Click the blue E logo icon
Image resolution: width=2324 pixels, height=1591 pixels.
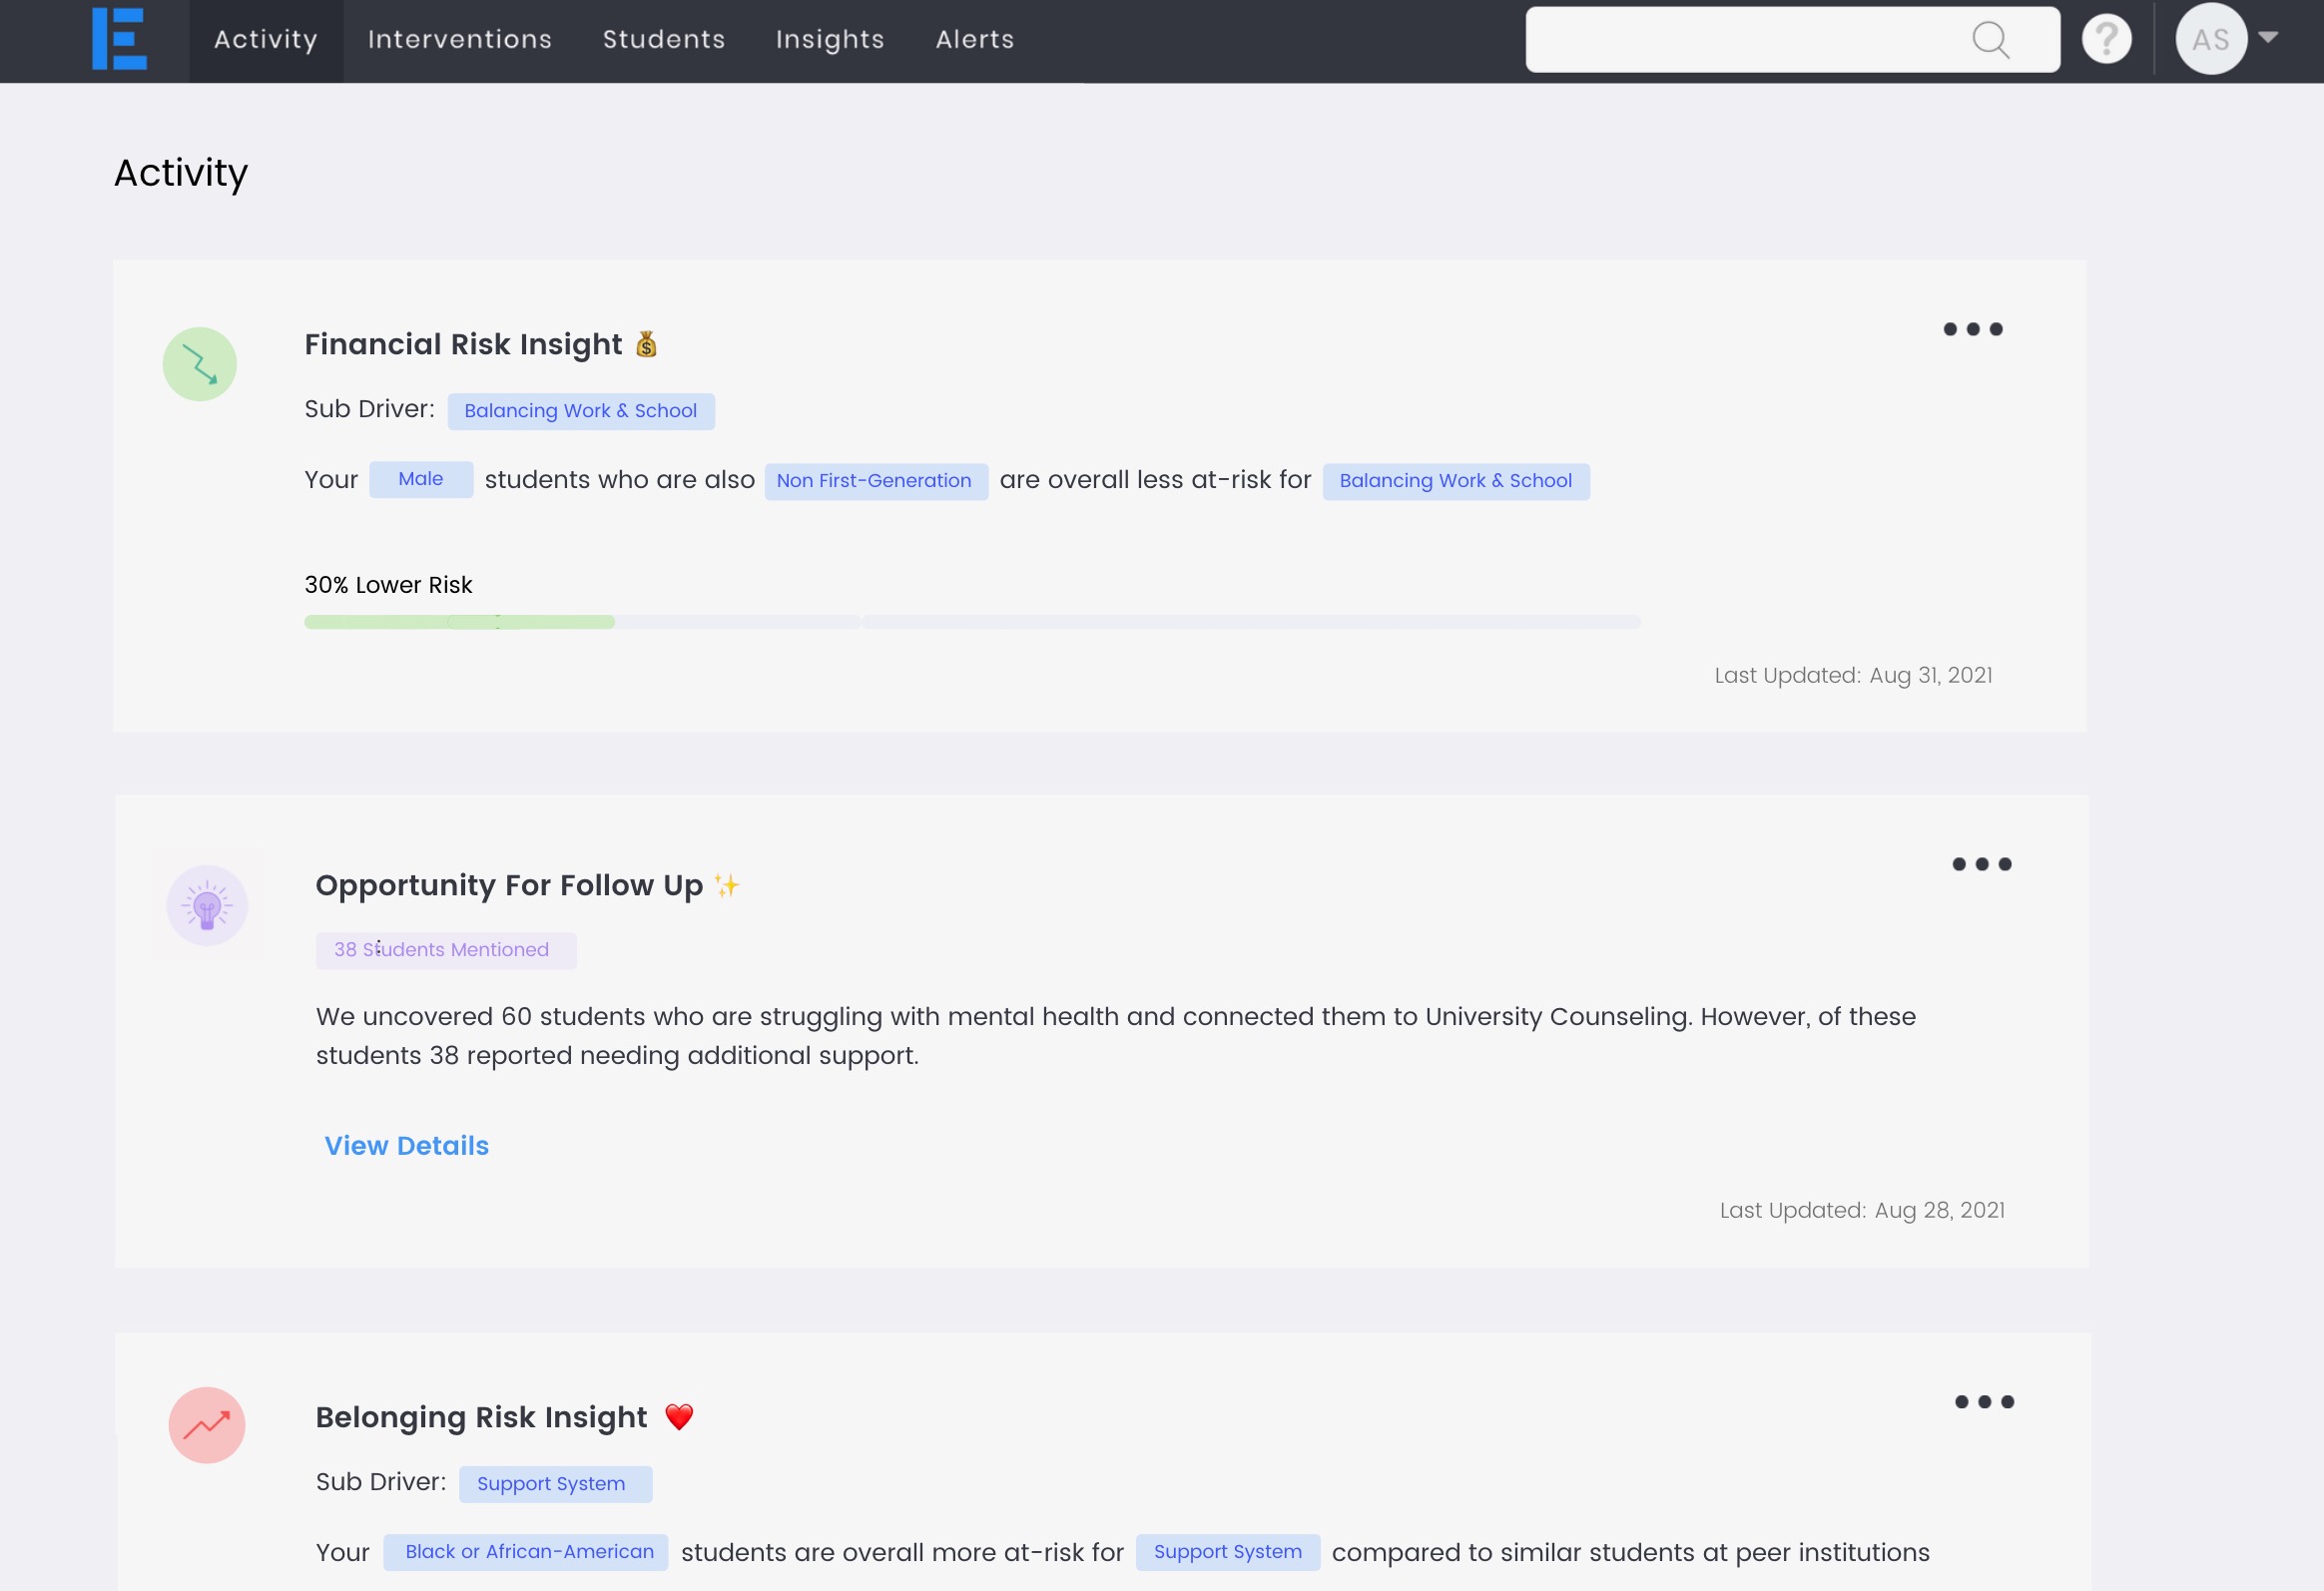[x=119, y=39]
